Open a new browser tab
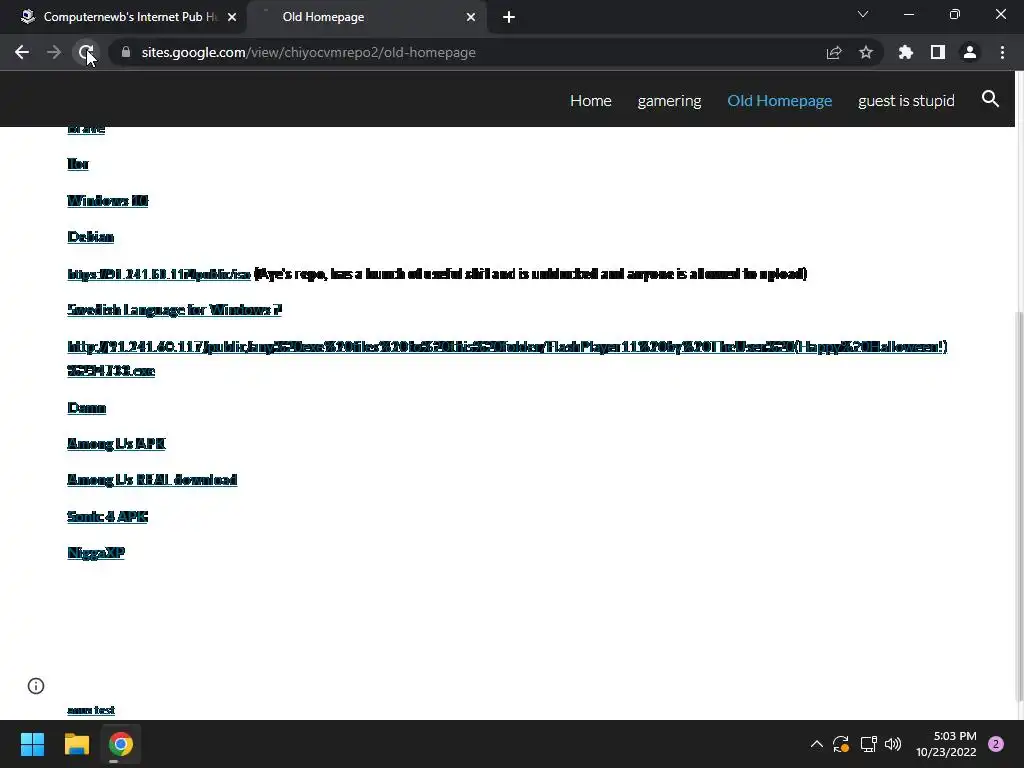This screenshot has width=1024, height=768. click(509, 17)
